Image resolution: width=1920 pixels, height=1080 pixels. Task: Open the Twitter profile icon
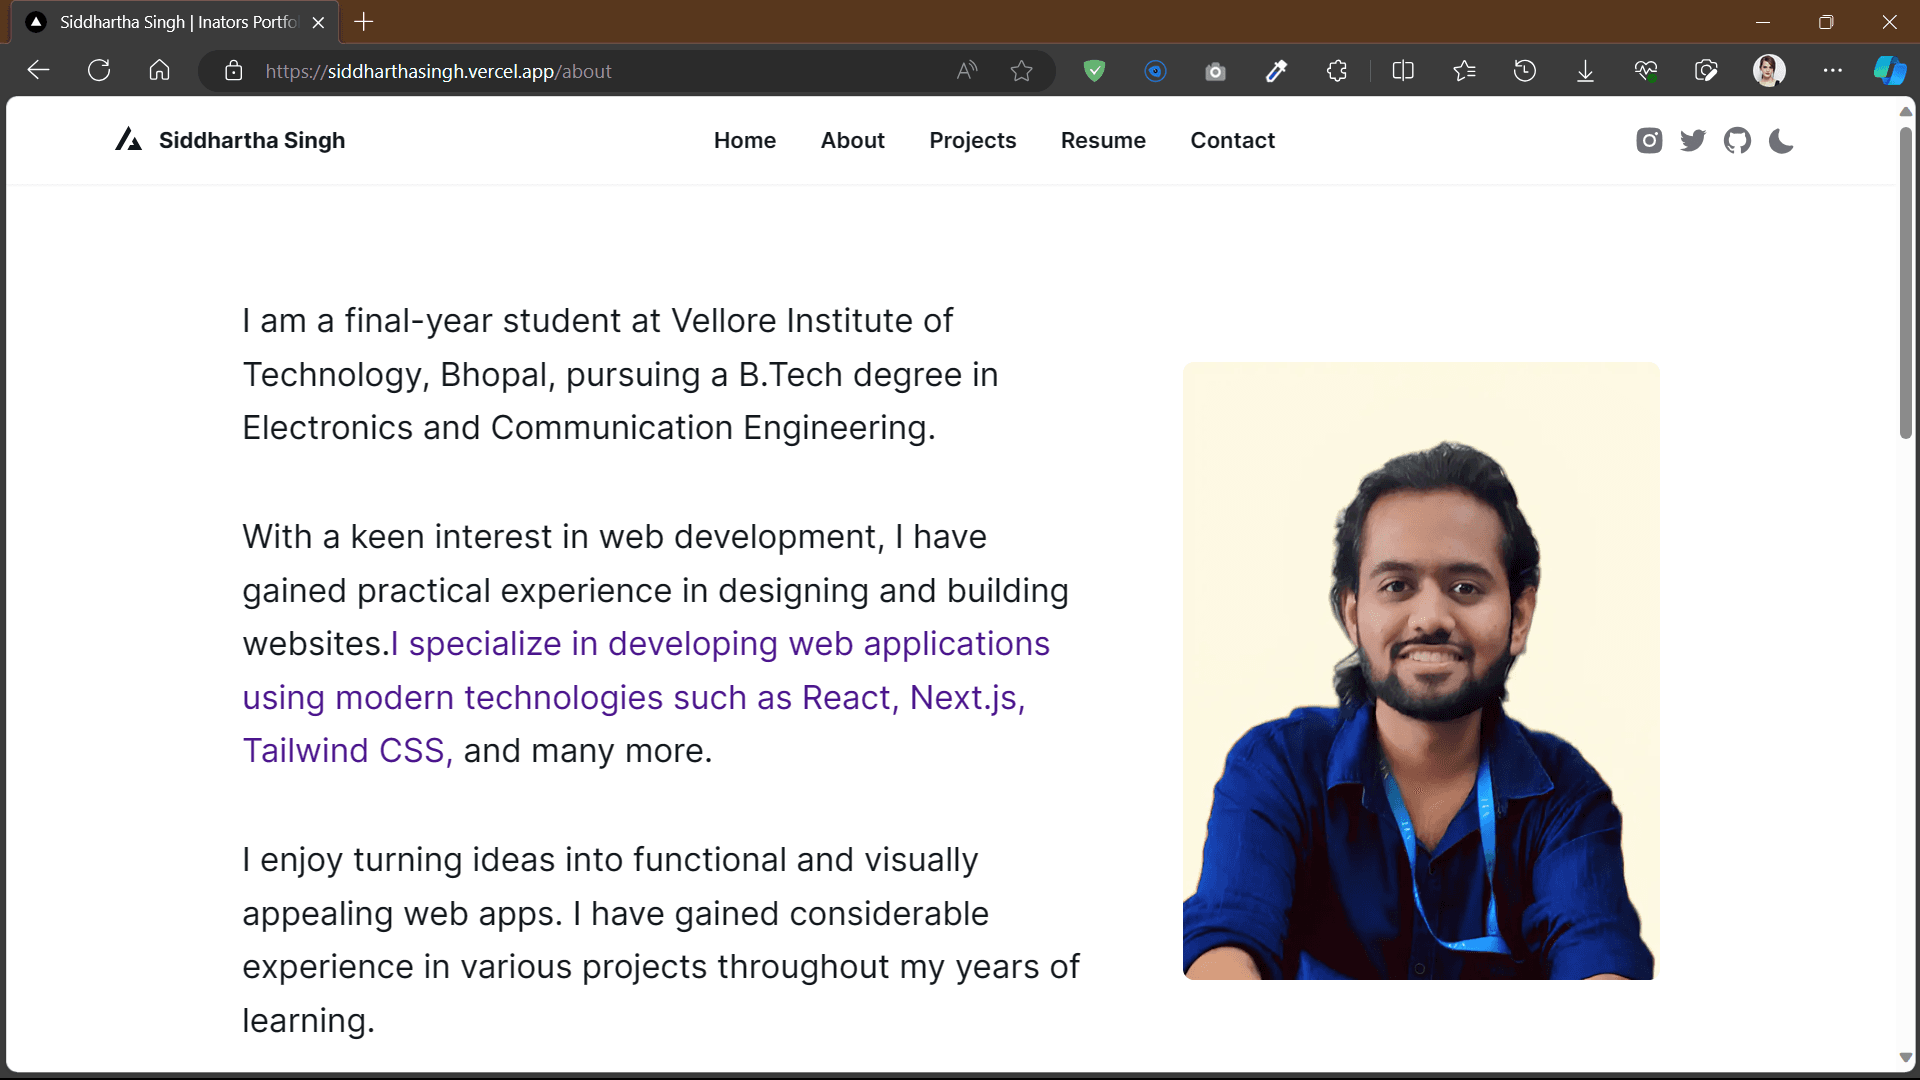pos(1693,141)
